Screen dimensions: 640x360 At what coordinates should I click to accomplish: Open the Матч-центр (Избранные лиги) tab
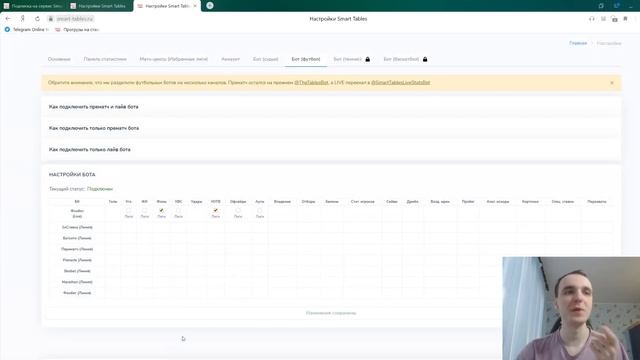[173, 59]
